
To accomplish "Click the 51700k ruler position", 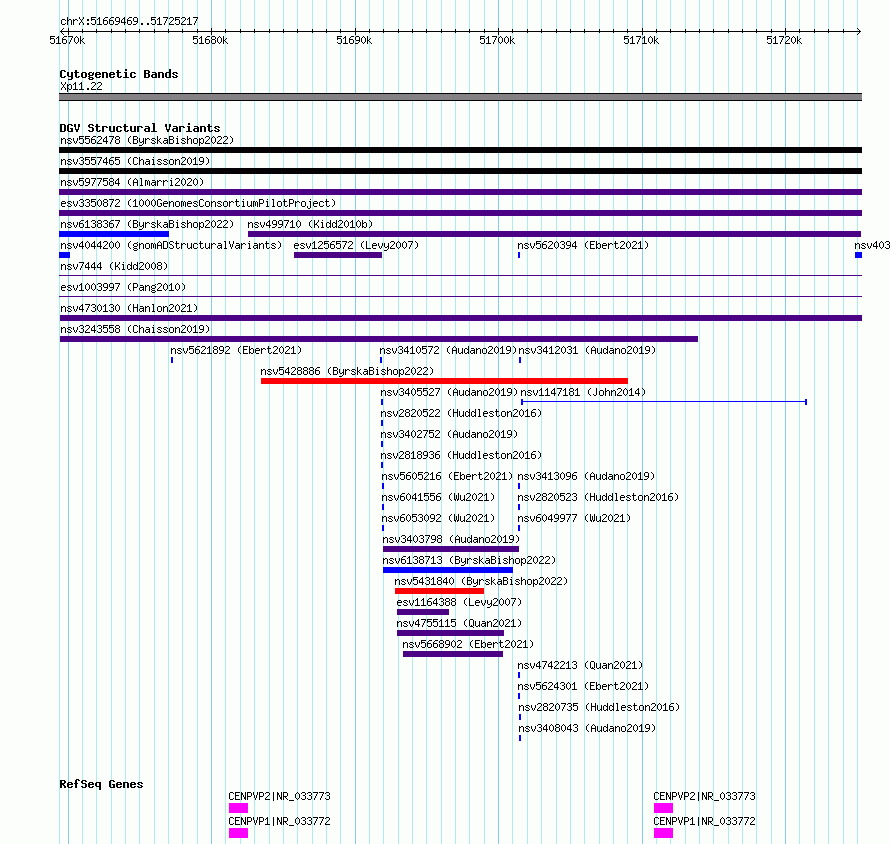I will pyautogui.click(x=497, y=40).
